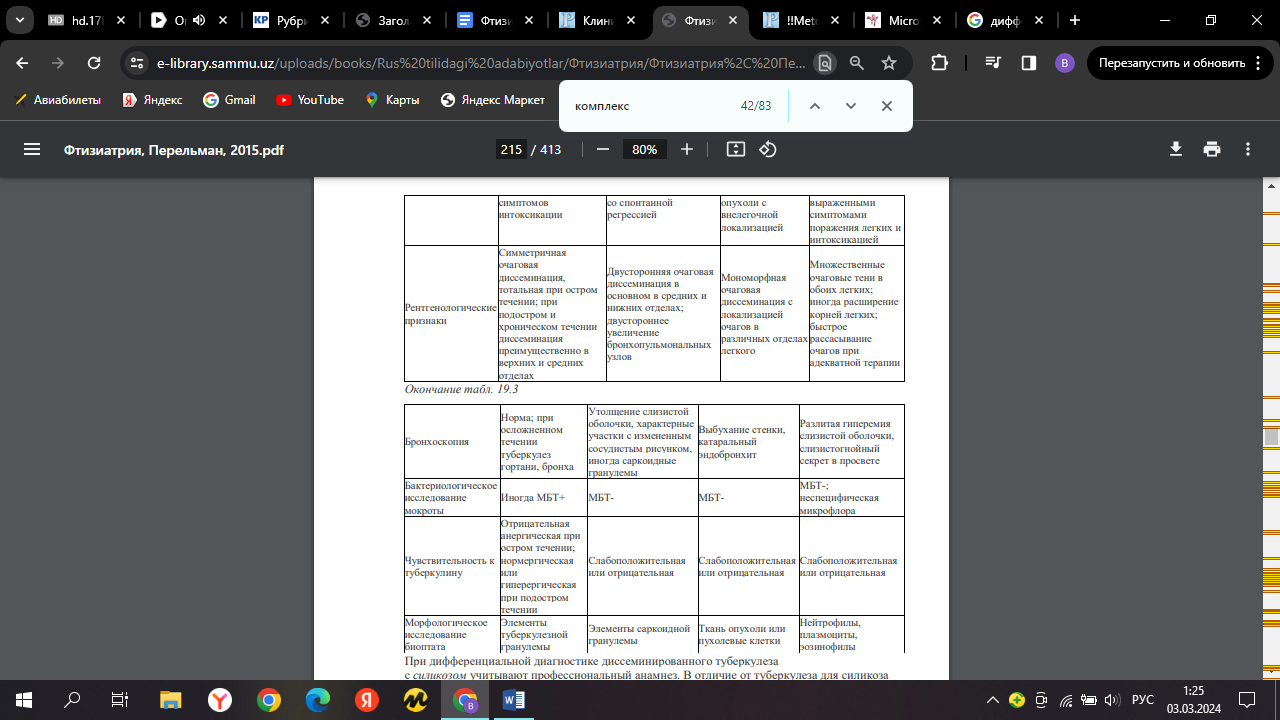The height and width of the screenshot is (720, 1280).
Task: Click the Окончание табл. 19.3 caption
Action: point(461,389)
